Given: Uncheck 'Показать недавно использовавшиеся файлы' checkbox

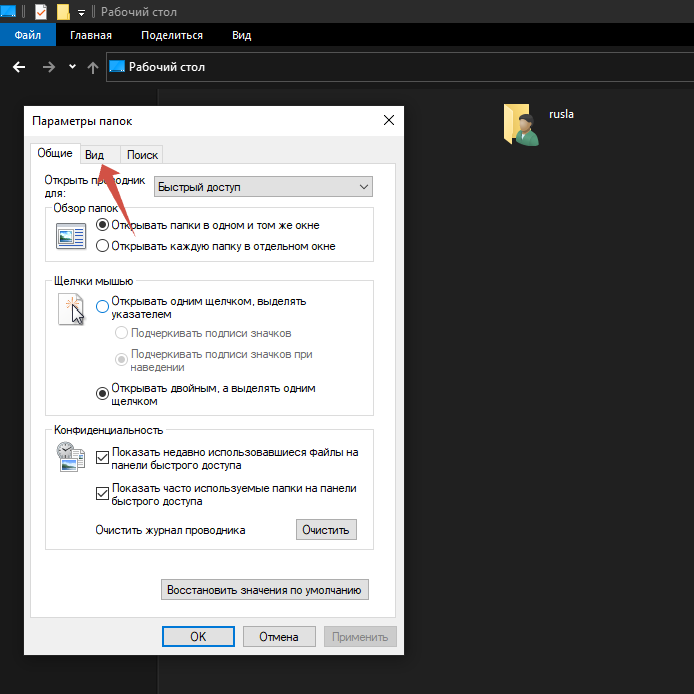Looking at the screenshot, I should [x=102, y=458].
